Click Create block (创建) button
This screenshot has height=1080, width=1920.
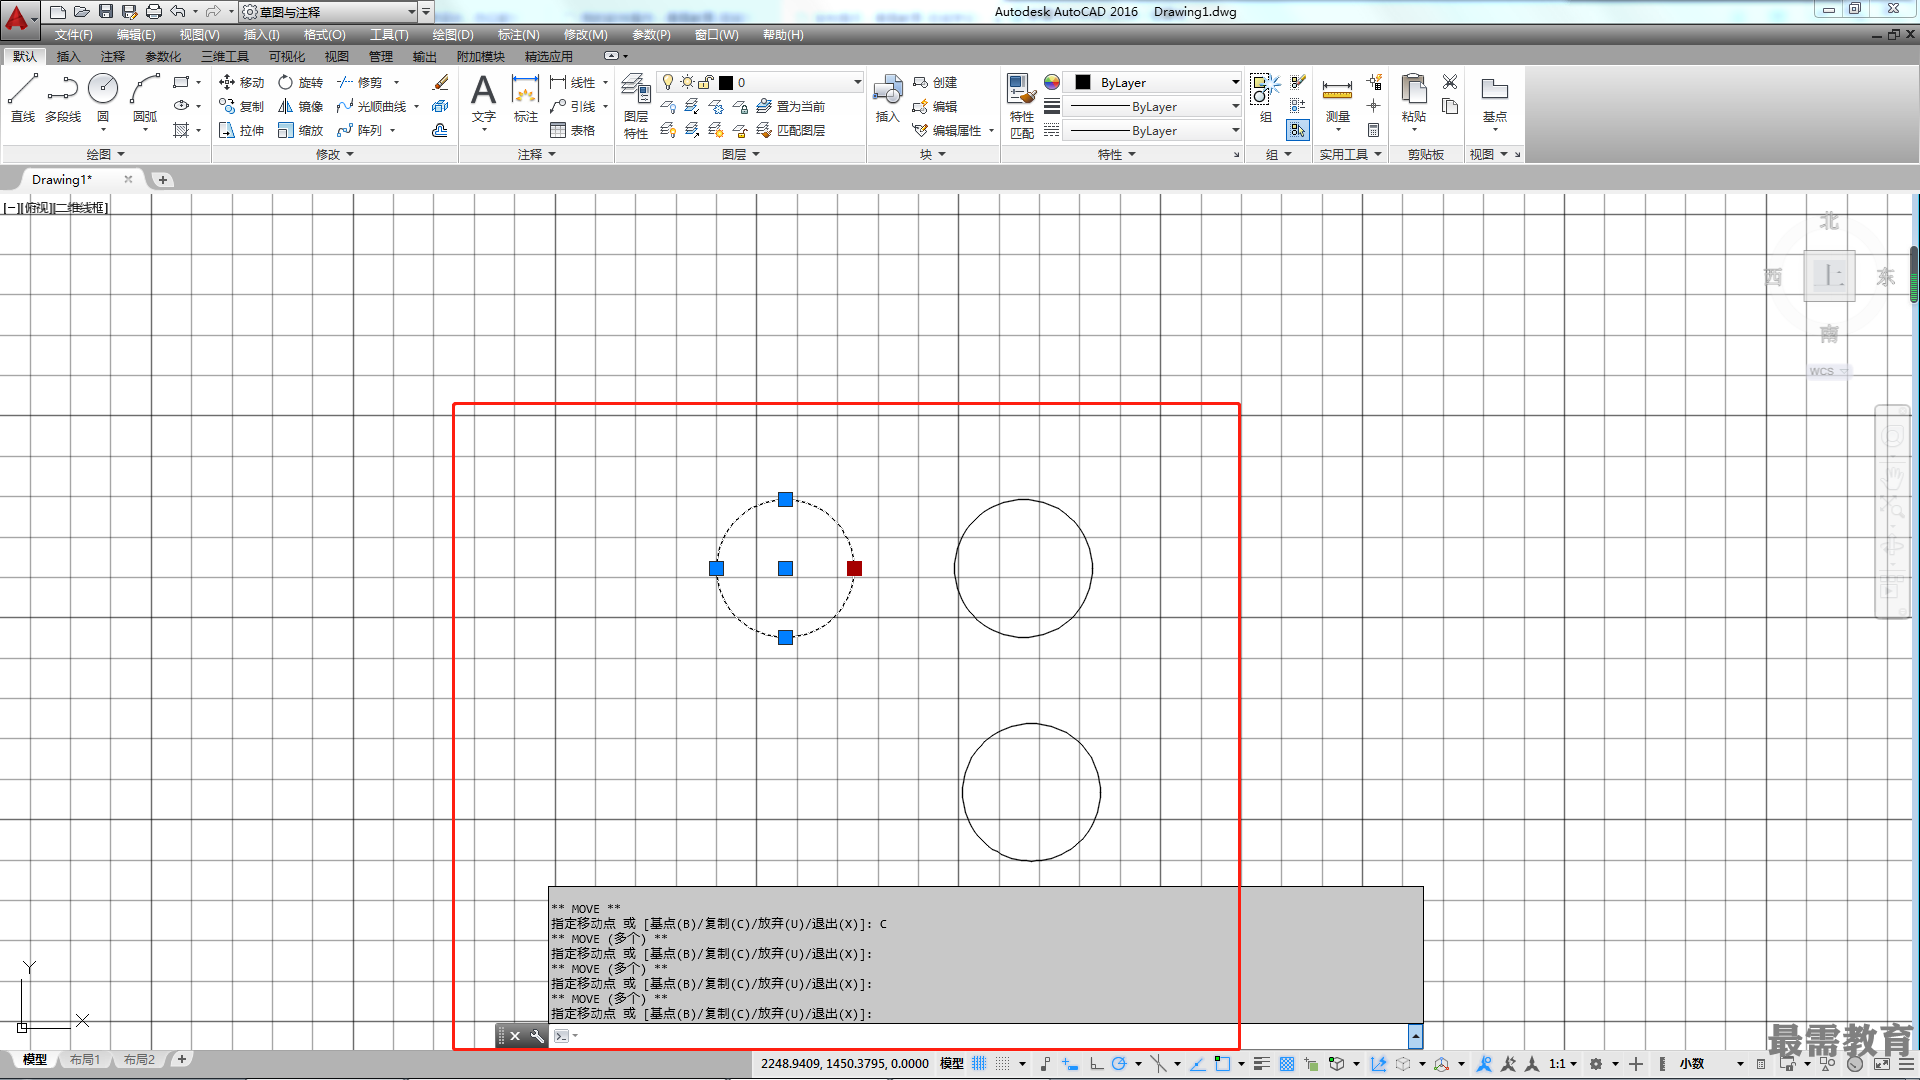pyautogui.click(x=935, y=82)
